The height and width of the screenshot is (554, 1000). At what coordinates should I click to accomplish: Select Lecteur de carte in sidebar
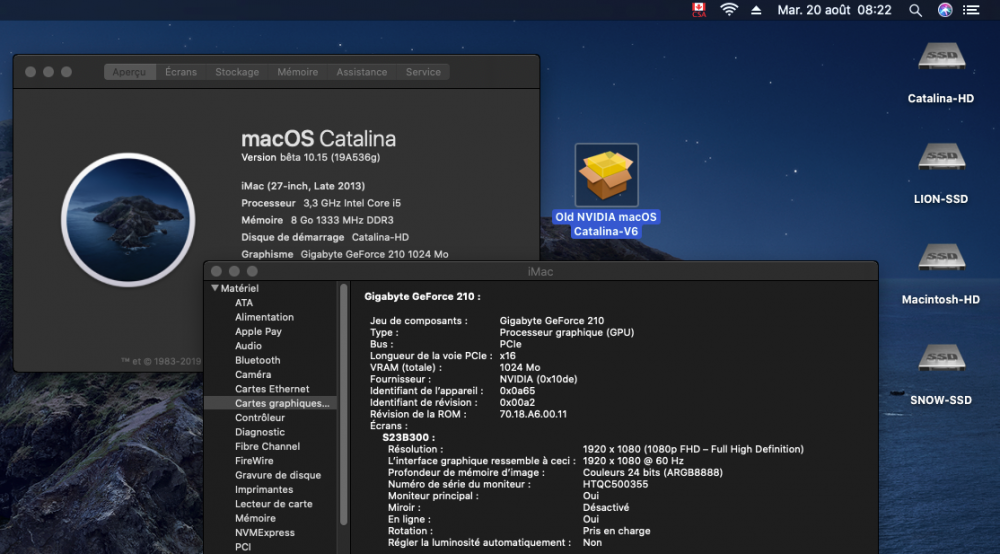tap(274, 504)
